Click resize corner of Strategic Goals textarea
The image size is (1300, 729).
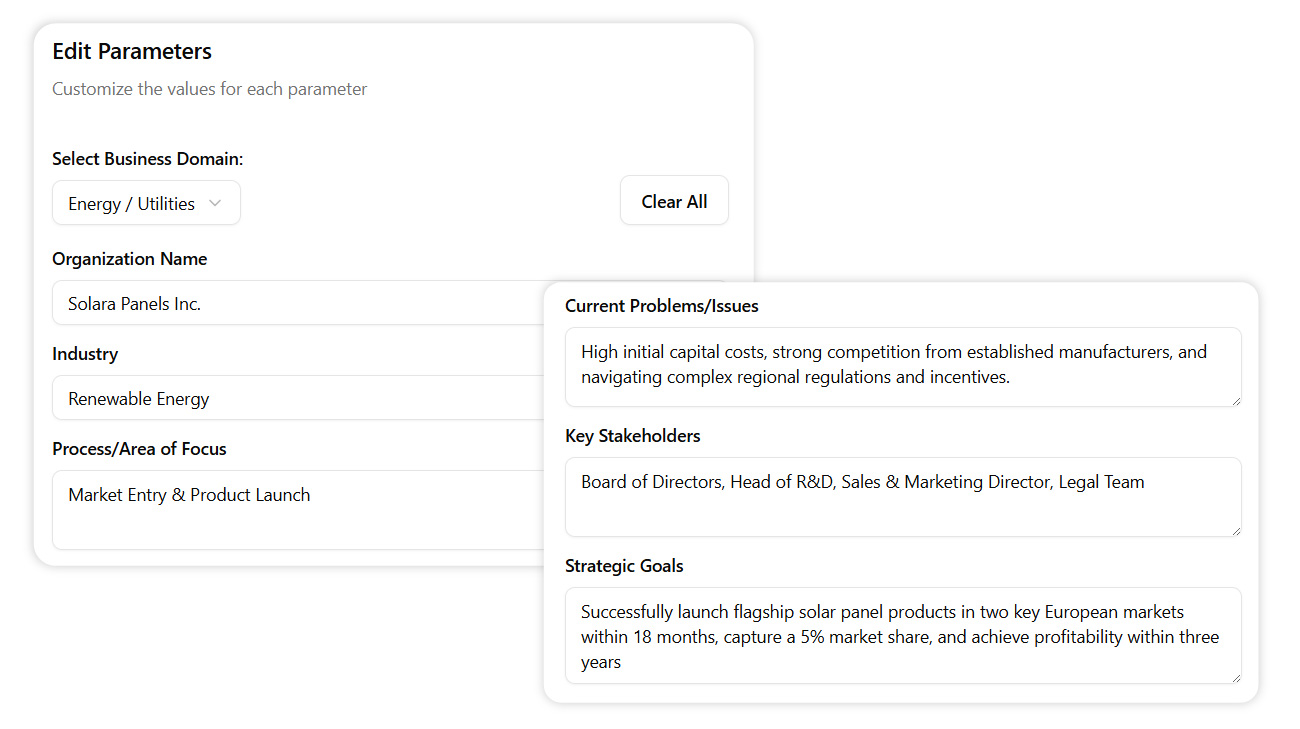tap(1235, 677)
